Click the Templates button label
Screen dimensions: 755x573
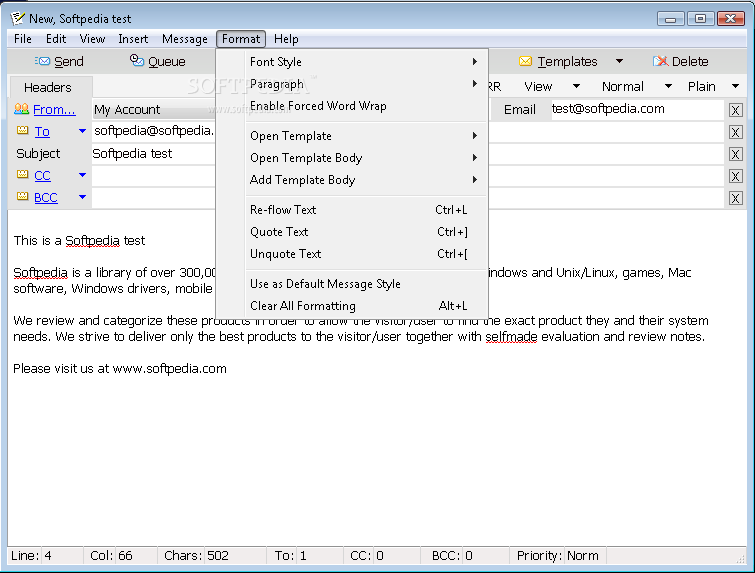(567, 62)
